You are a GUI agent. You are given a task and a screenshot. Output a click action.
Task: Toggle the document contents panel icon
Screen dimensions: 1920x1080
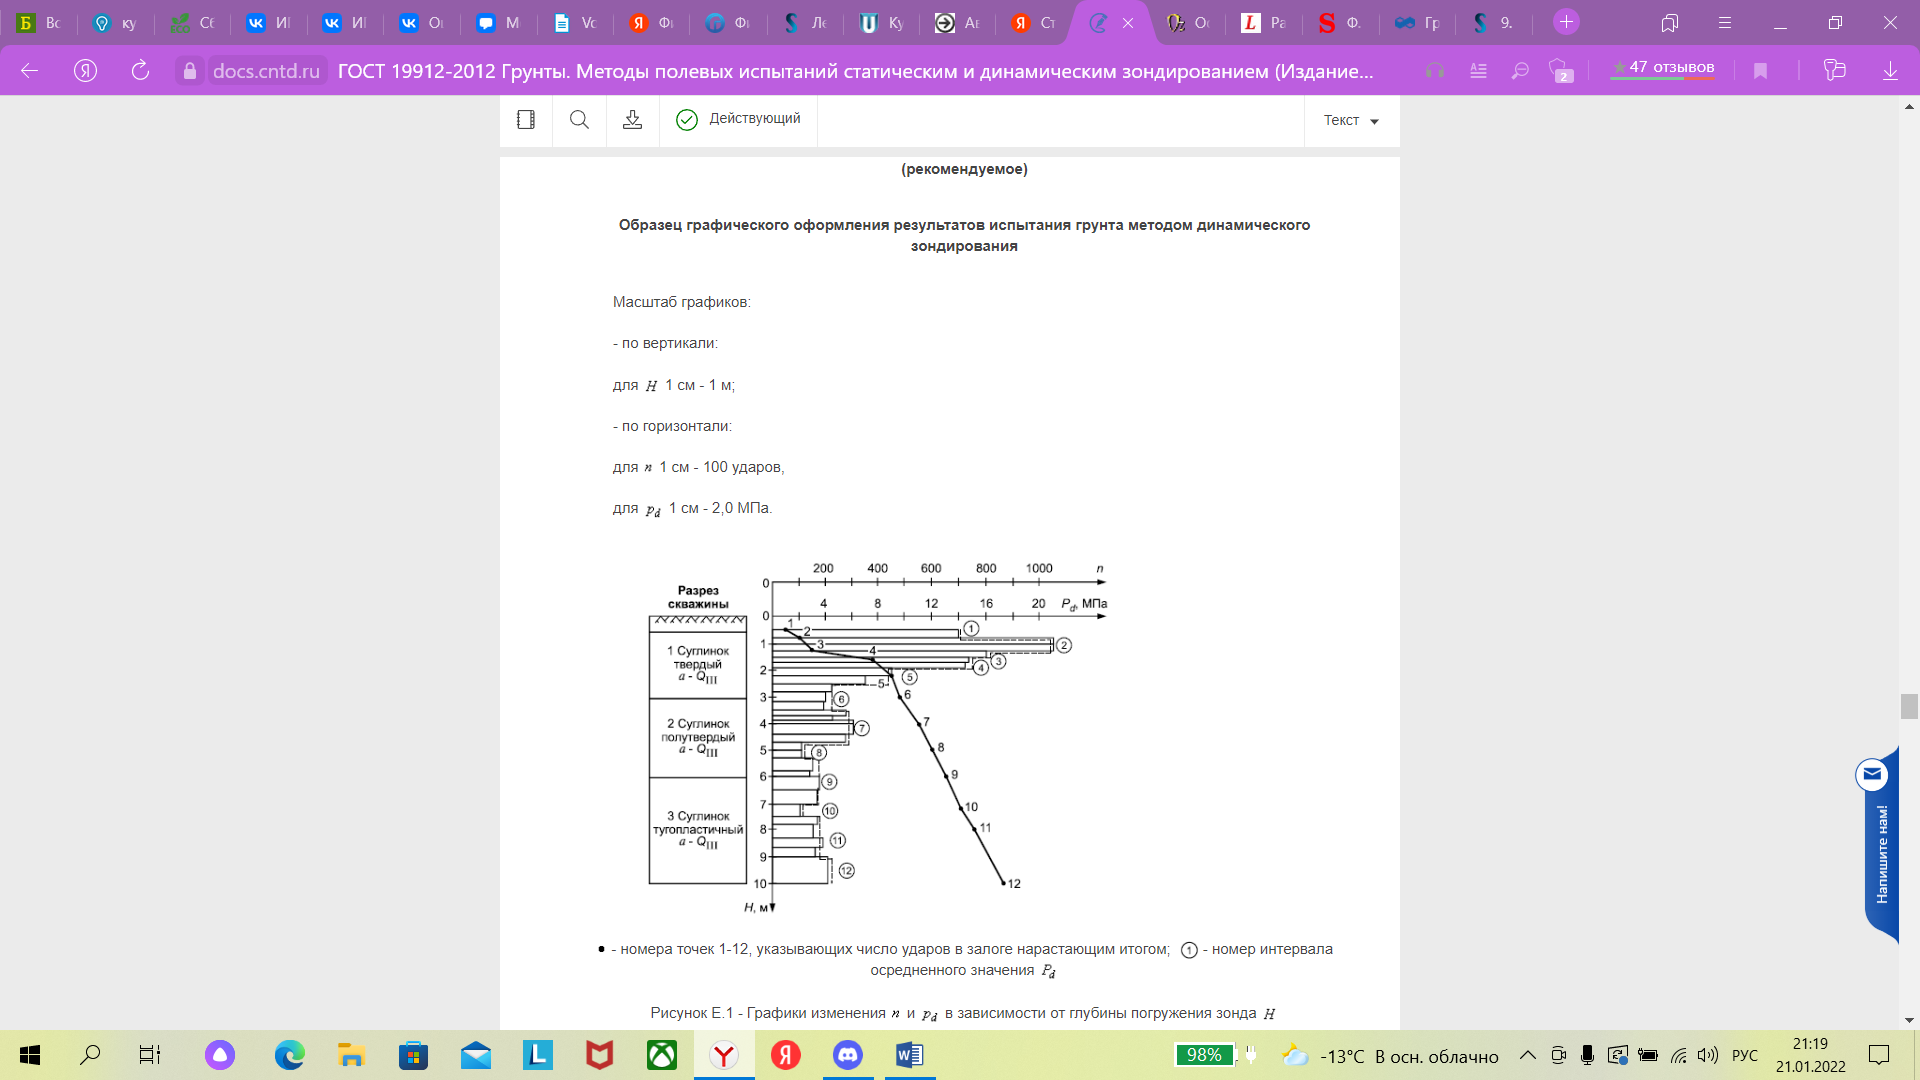tap(526, 120)
